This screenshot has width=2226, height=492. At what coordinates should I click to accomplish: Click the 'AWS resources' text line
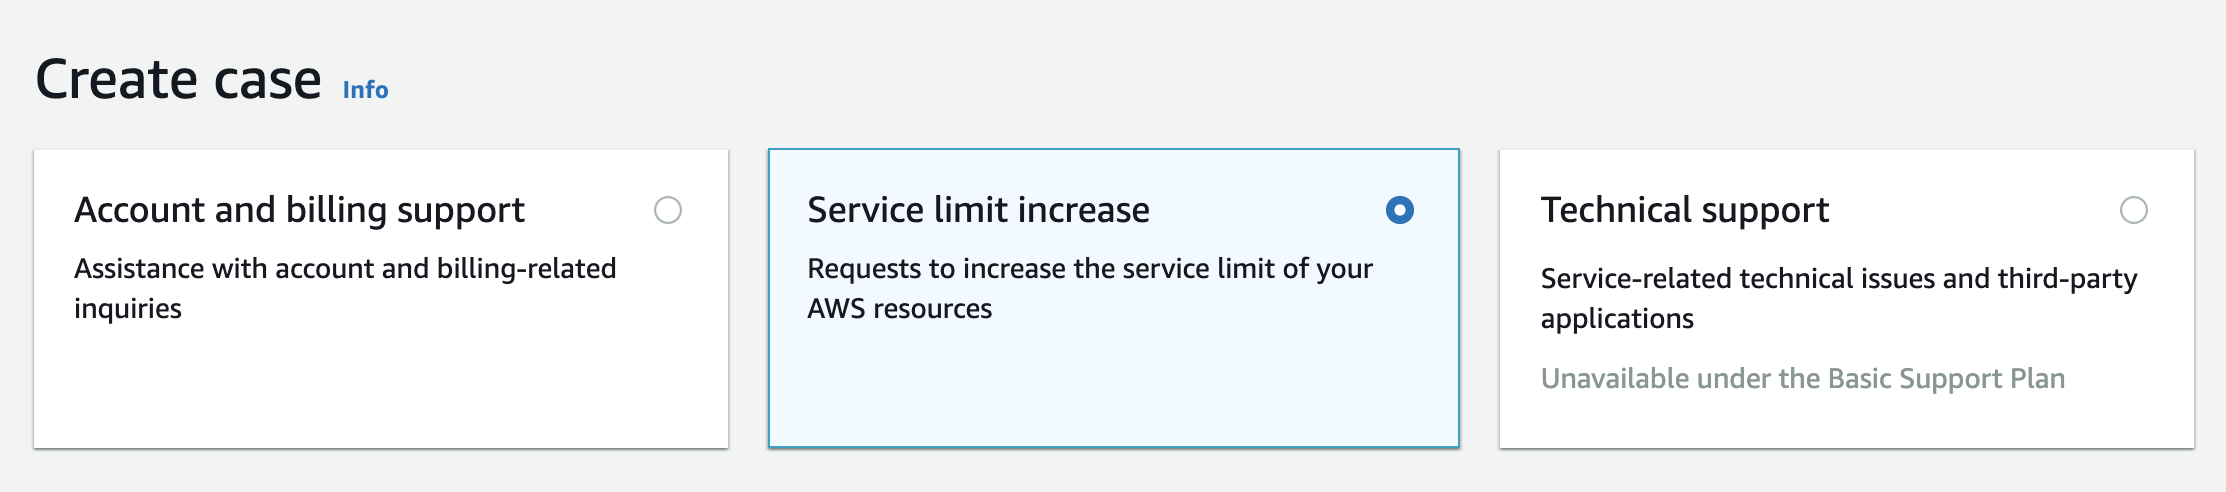point(899,309)
